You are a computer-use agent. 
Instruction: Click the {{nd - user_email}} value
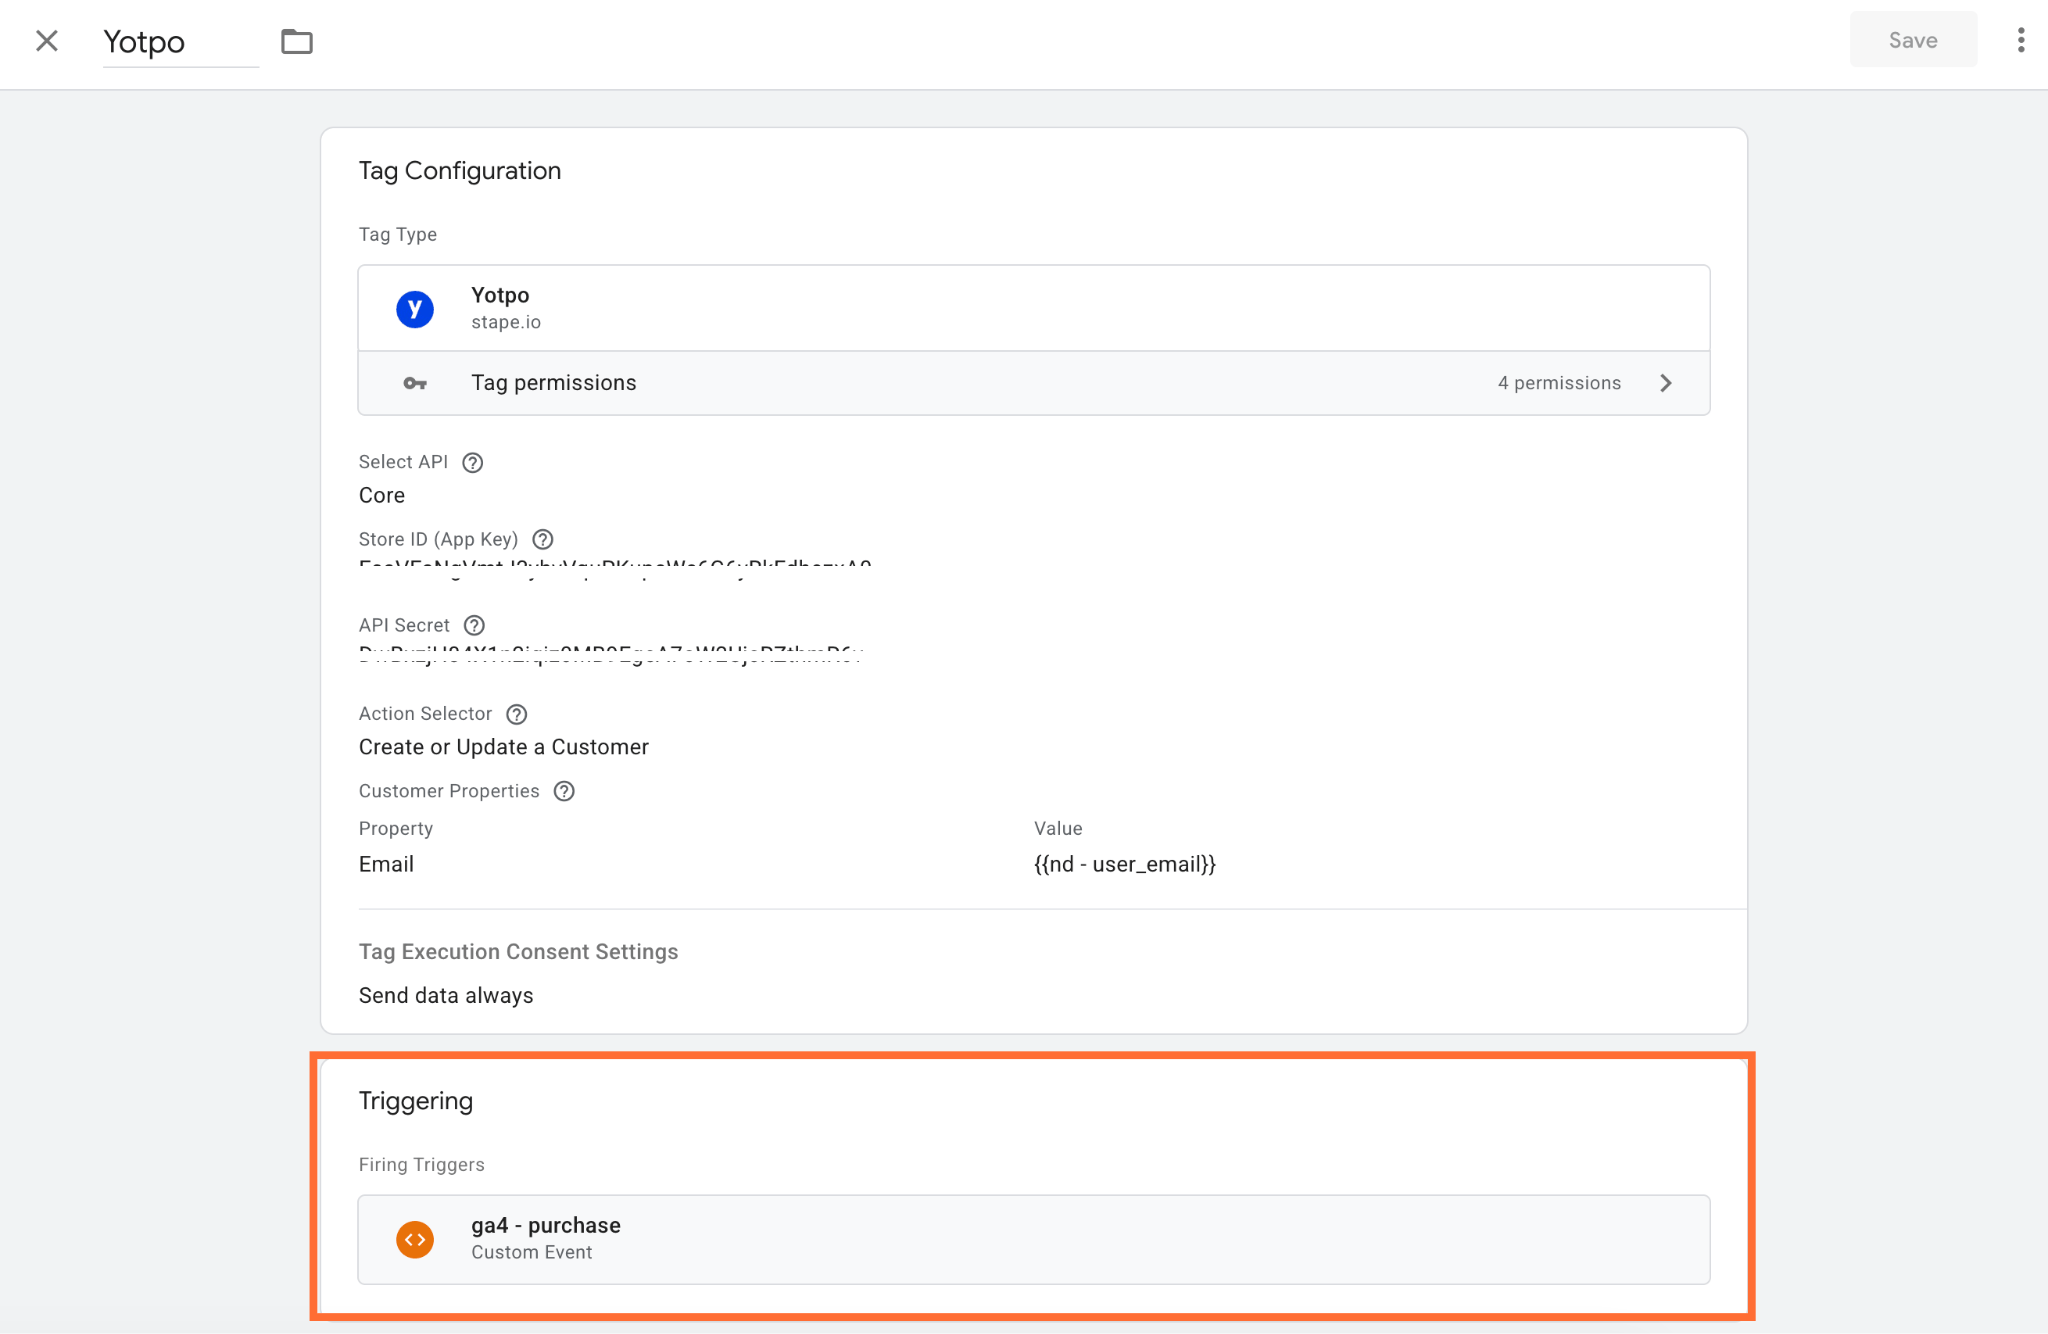1125,864
